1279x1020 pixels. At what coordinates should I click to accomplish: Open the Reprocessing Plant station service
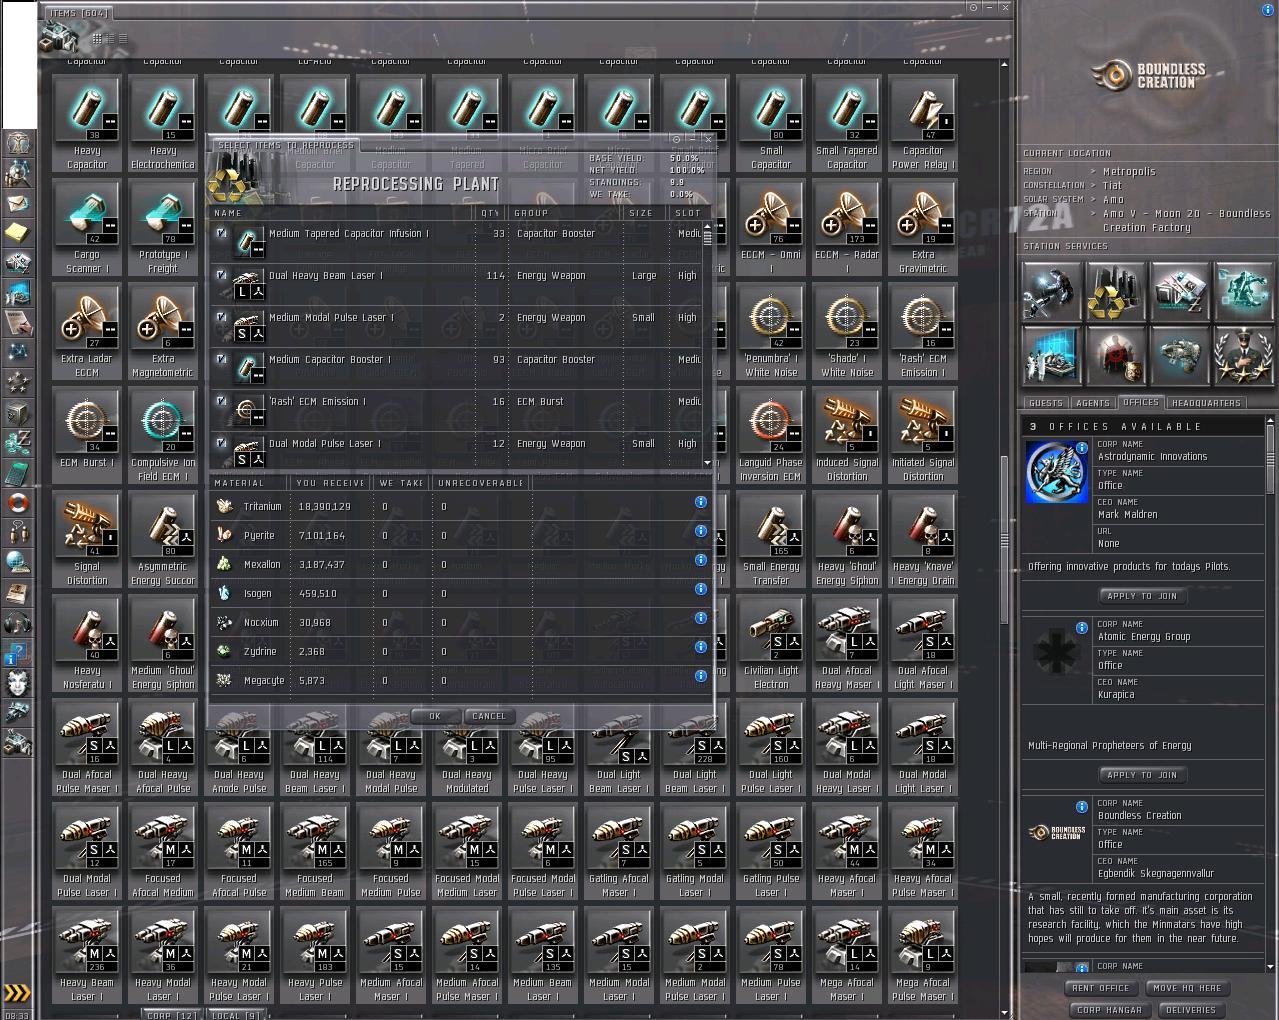1116,291
